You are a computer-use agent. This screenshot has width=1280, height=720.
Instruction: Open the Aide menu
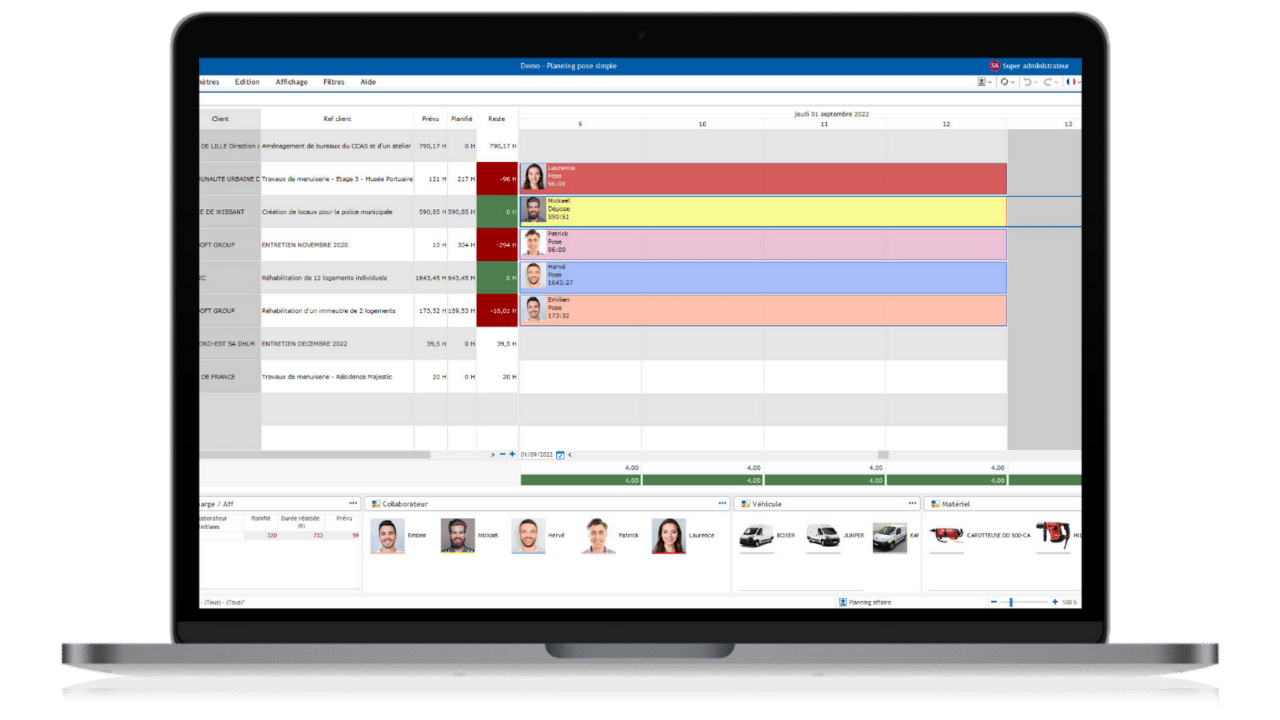tap(368, 82)
